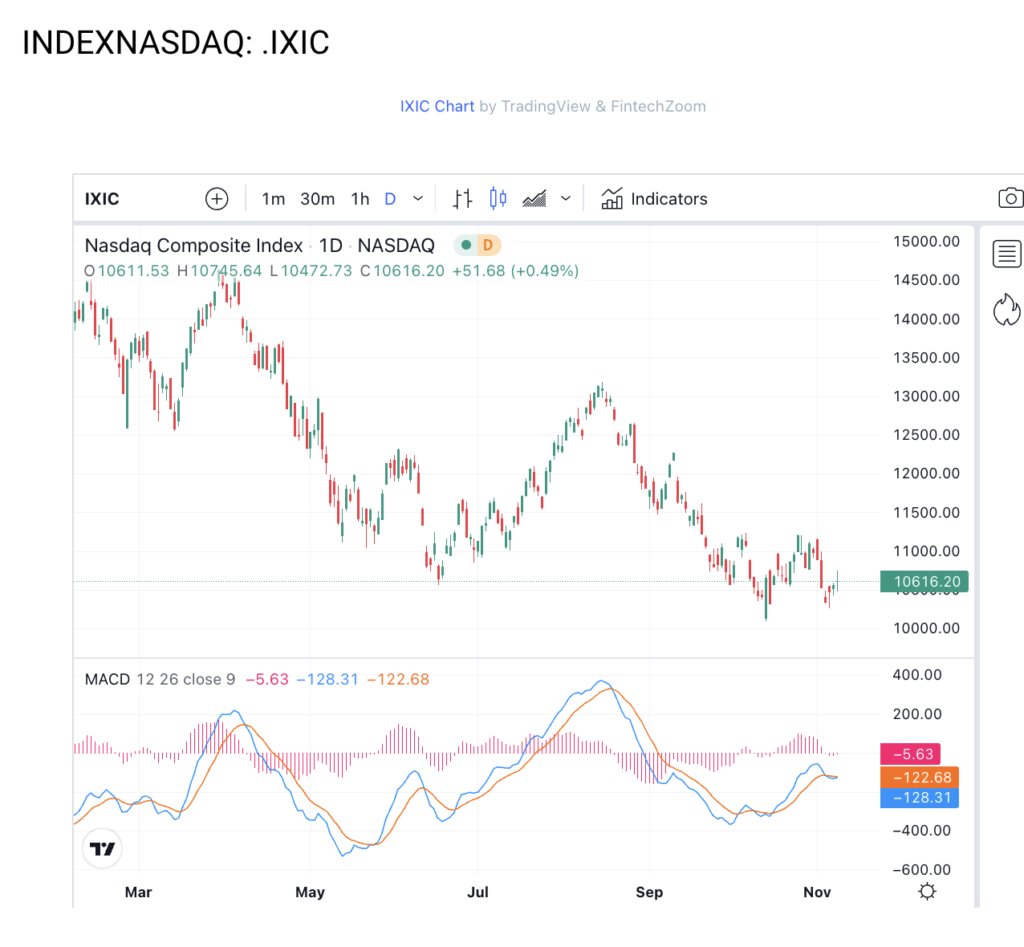1024x947 pixels.
Task: Click the -5.63 histogram value label
Action: pos(910,754)
